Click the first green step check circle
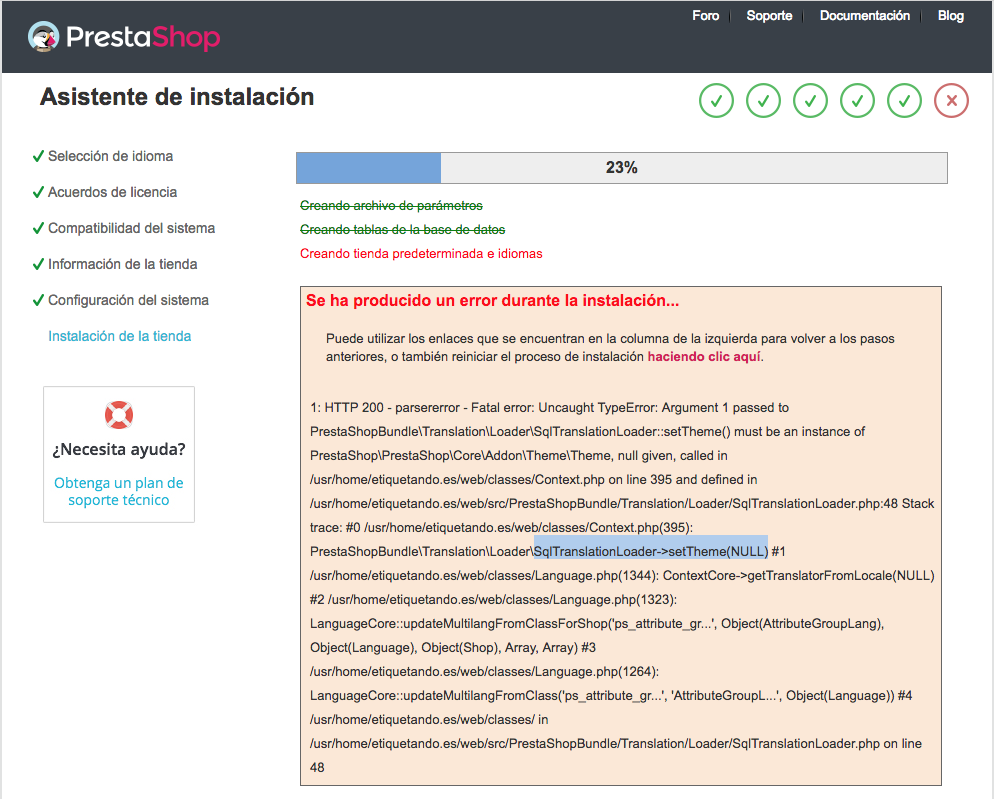The height and width of the screenshot is (799, 994). [x=716, y=100]
